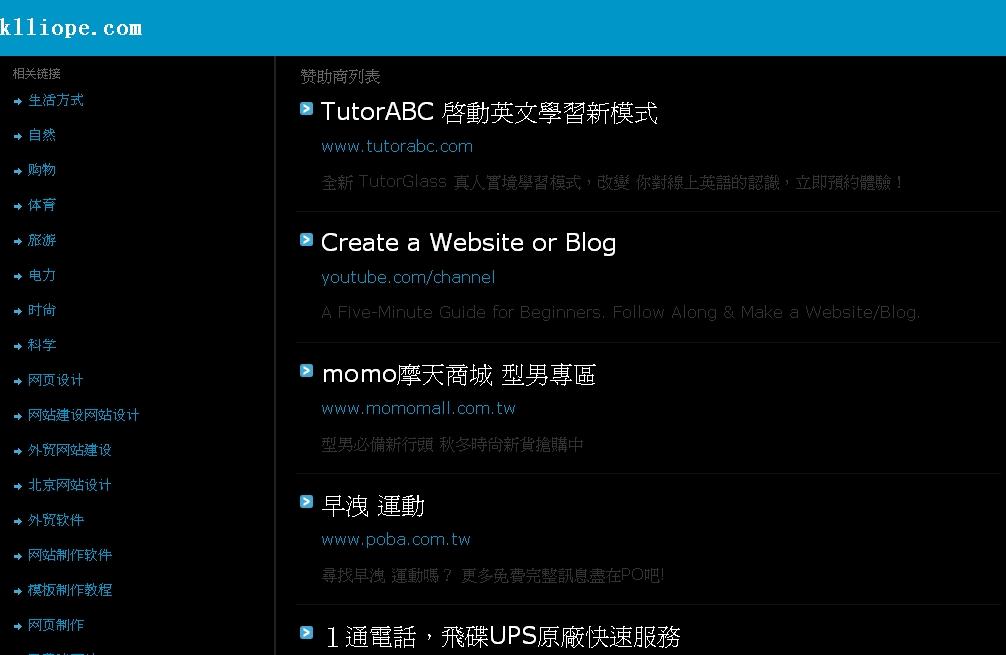Select 体育 in the related links sidebar

42,205
